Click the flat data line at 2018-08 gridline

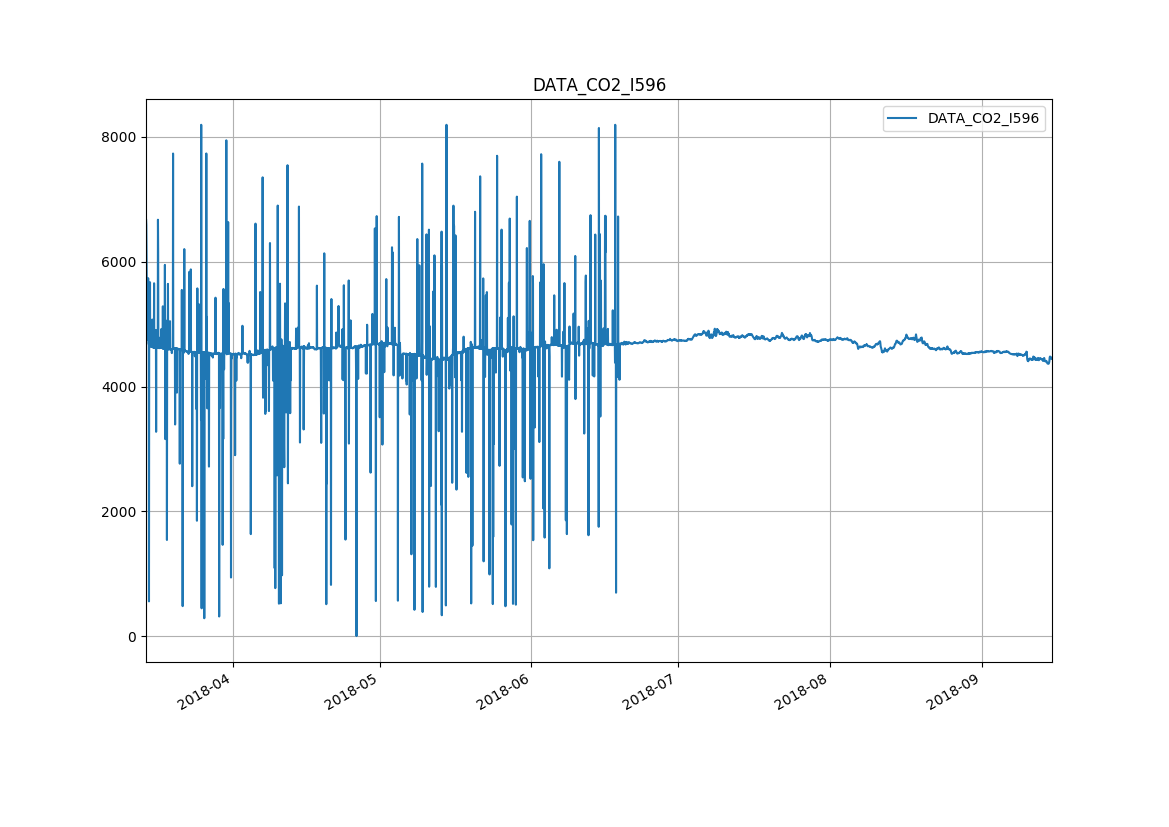830,339
